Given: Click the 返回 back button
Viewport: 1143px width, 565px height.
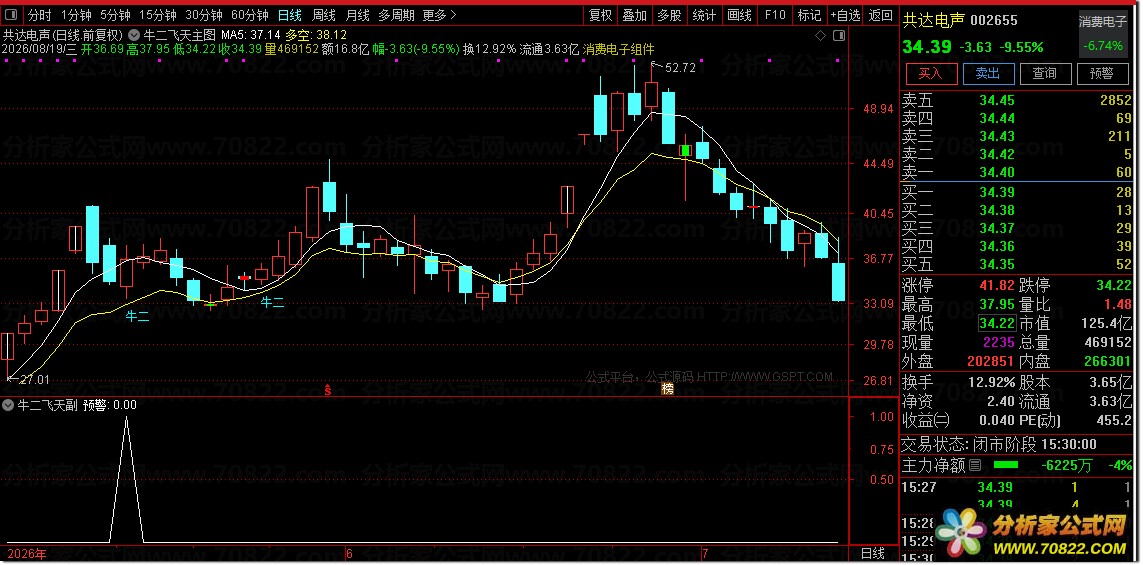Looking at the screenshot, I should point(881,15).
